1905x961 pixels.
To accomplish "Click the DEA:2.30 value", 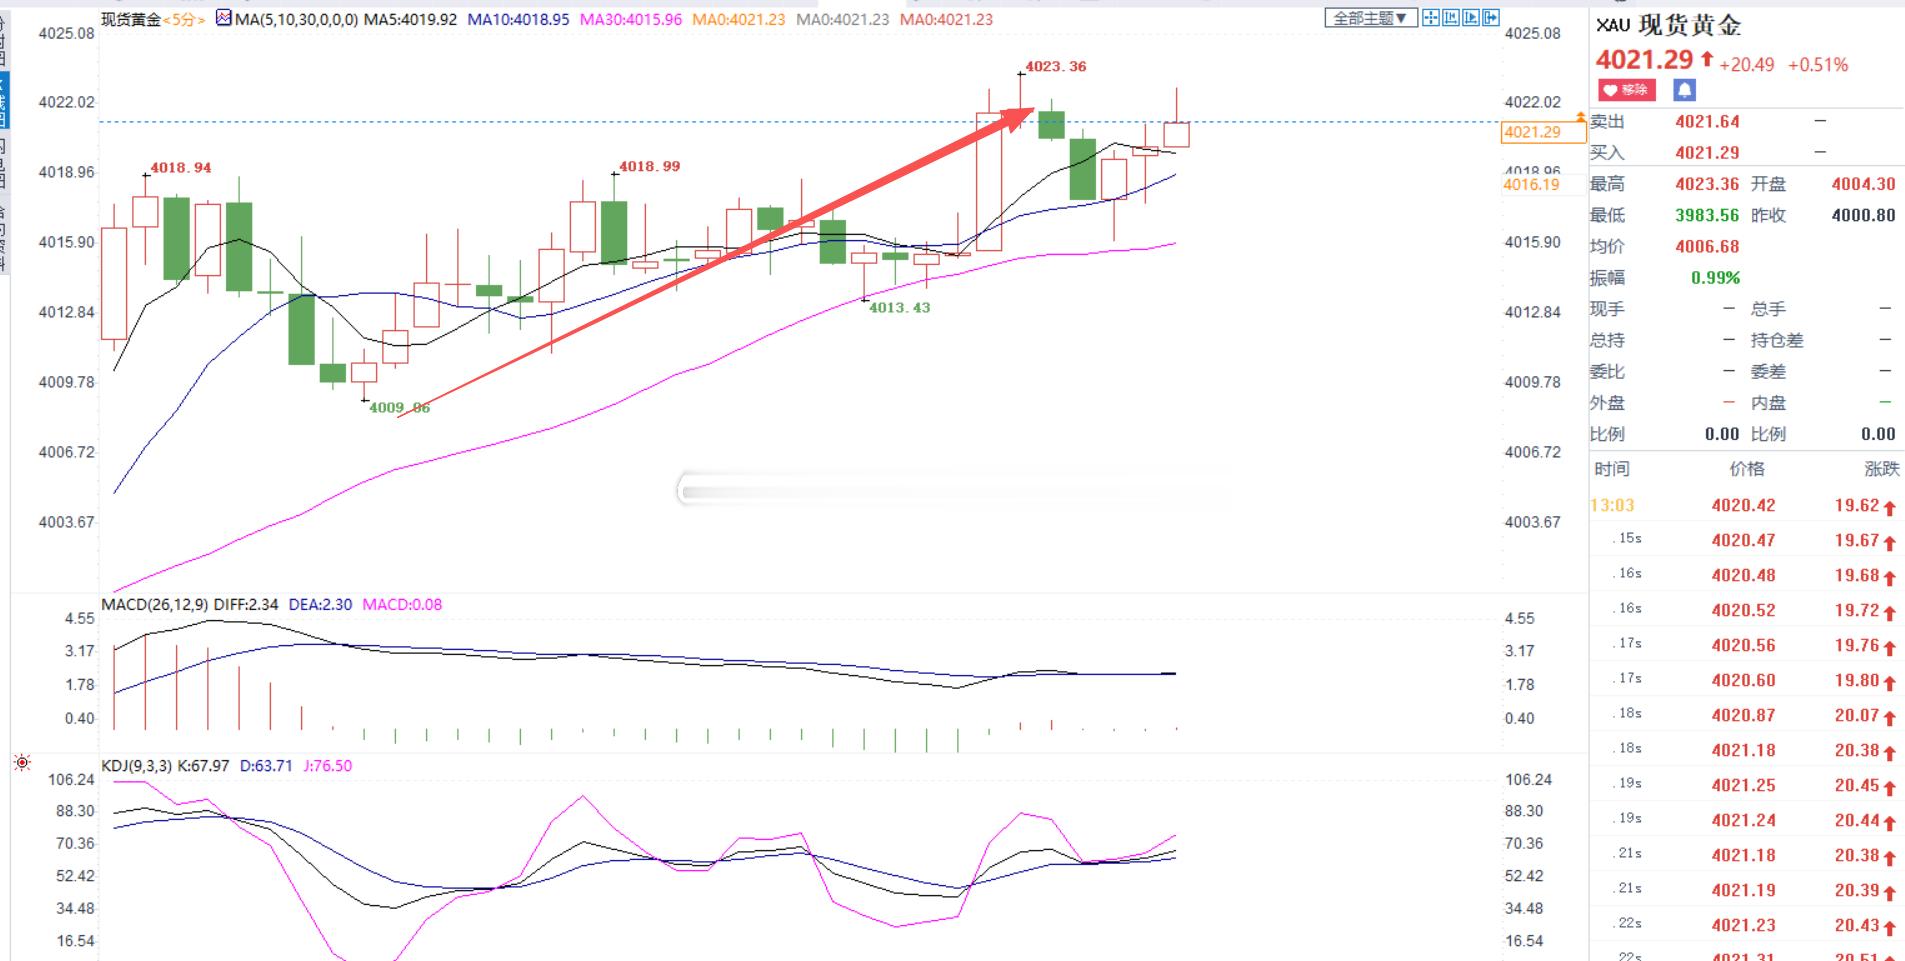I will pyautogui.click(x=320, y=604).
